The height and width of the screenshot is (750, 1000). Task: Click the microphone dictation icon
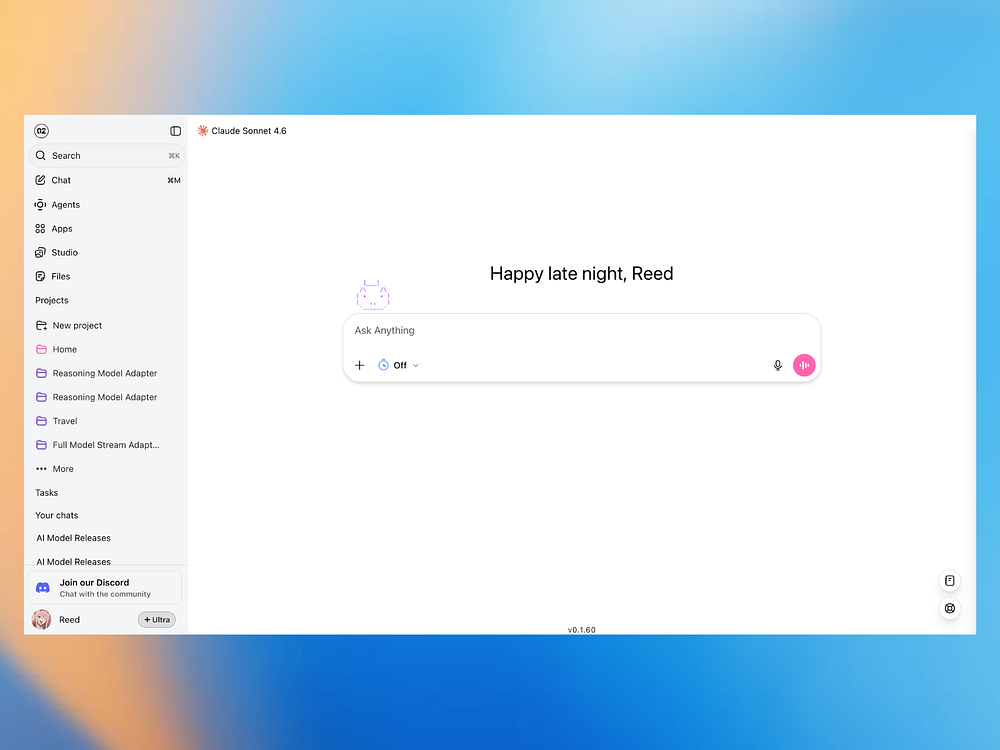coord(777,365)
